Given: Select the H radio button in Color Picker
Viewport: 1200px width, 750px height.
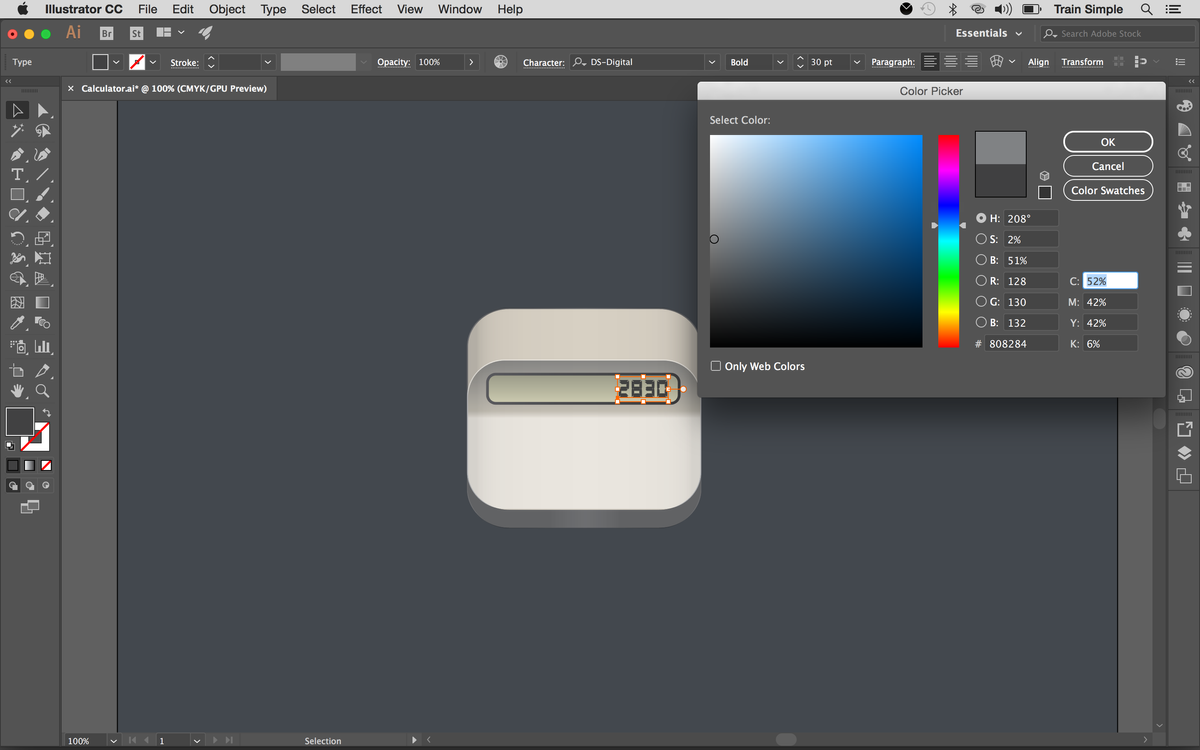Looking at the screenshot, I should (x=982, y=218).
